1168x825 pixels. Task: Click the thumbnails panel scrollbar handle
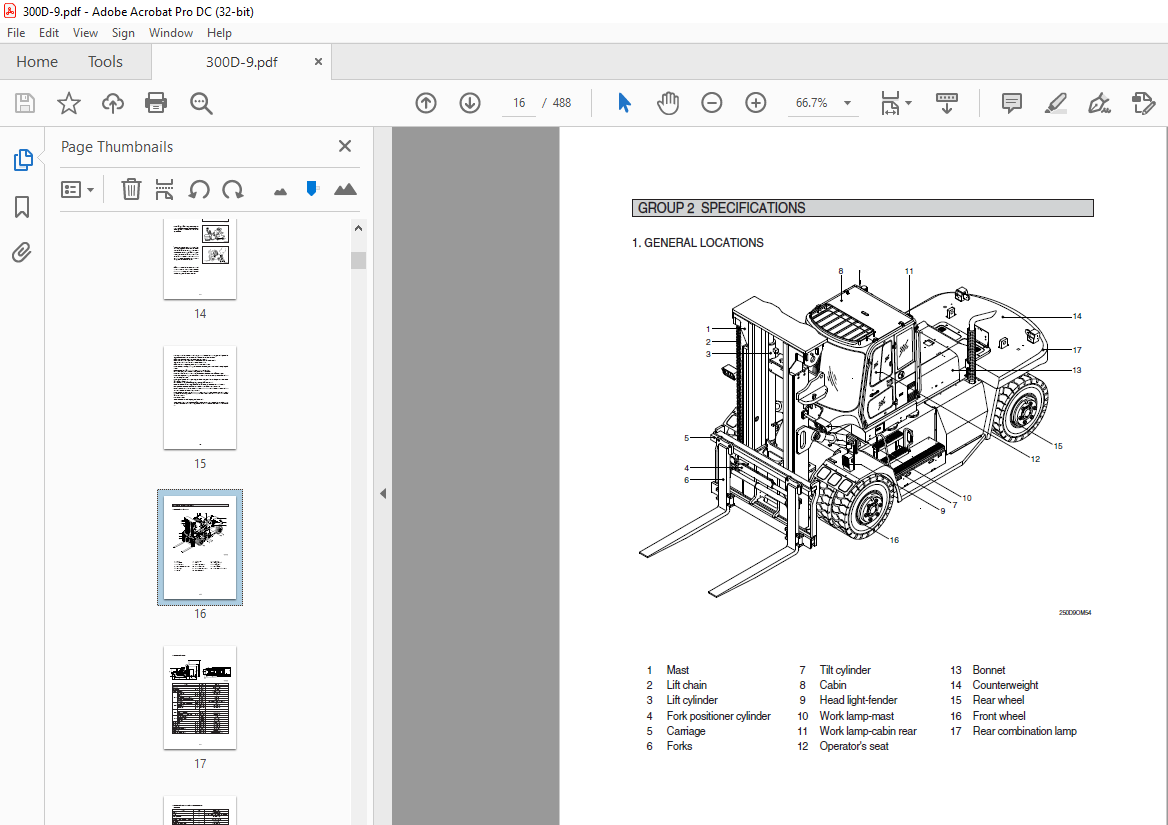(358, 260)
